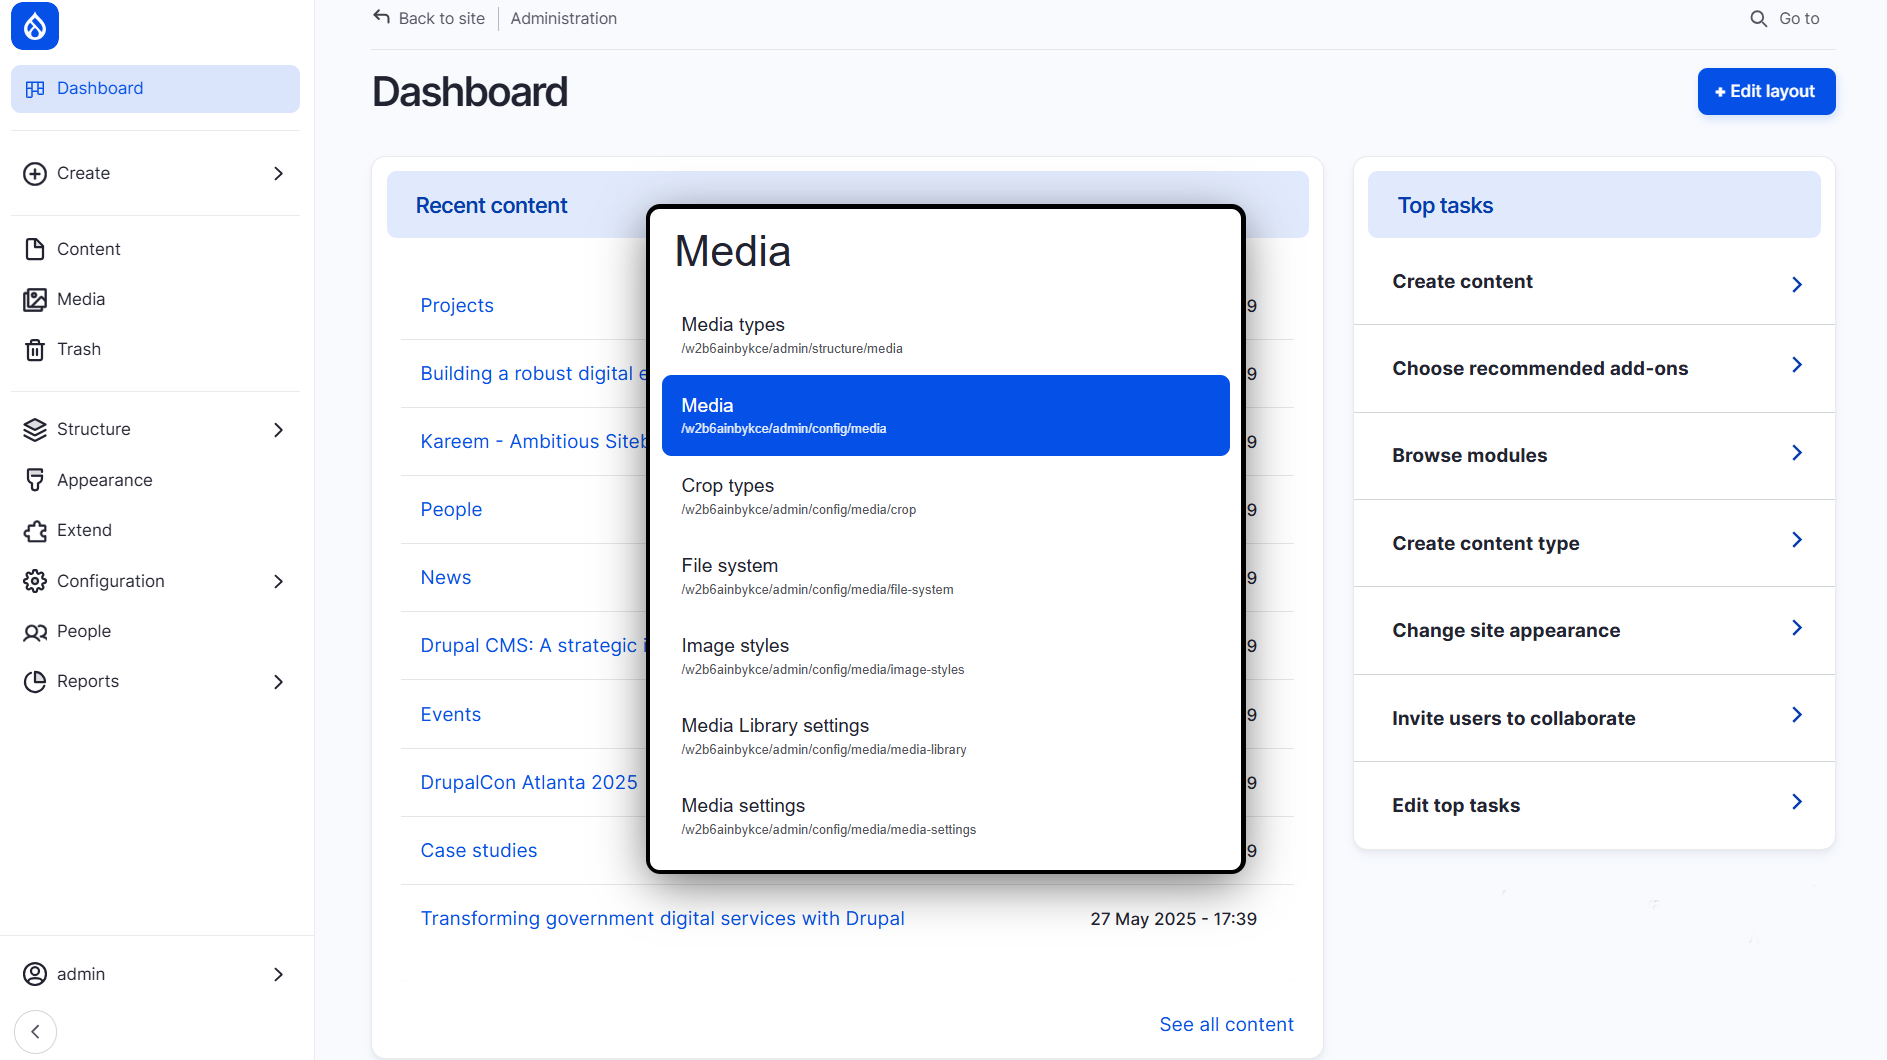Viewport: 1887px width, 1060px height.
Task: Click the chevron beside Browse modules
Action: pos(1797,453)
